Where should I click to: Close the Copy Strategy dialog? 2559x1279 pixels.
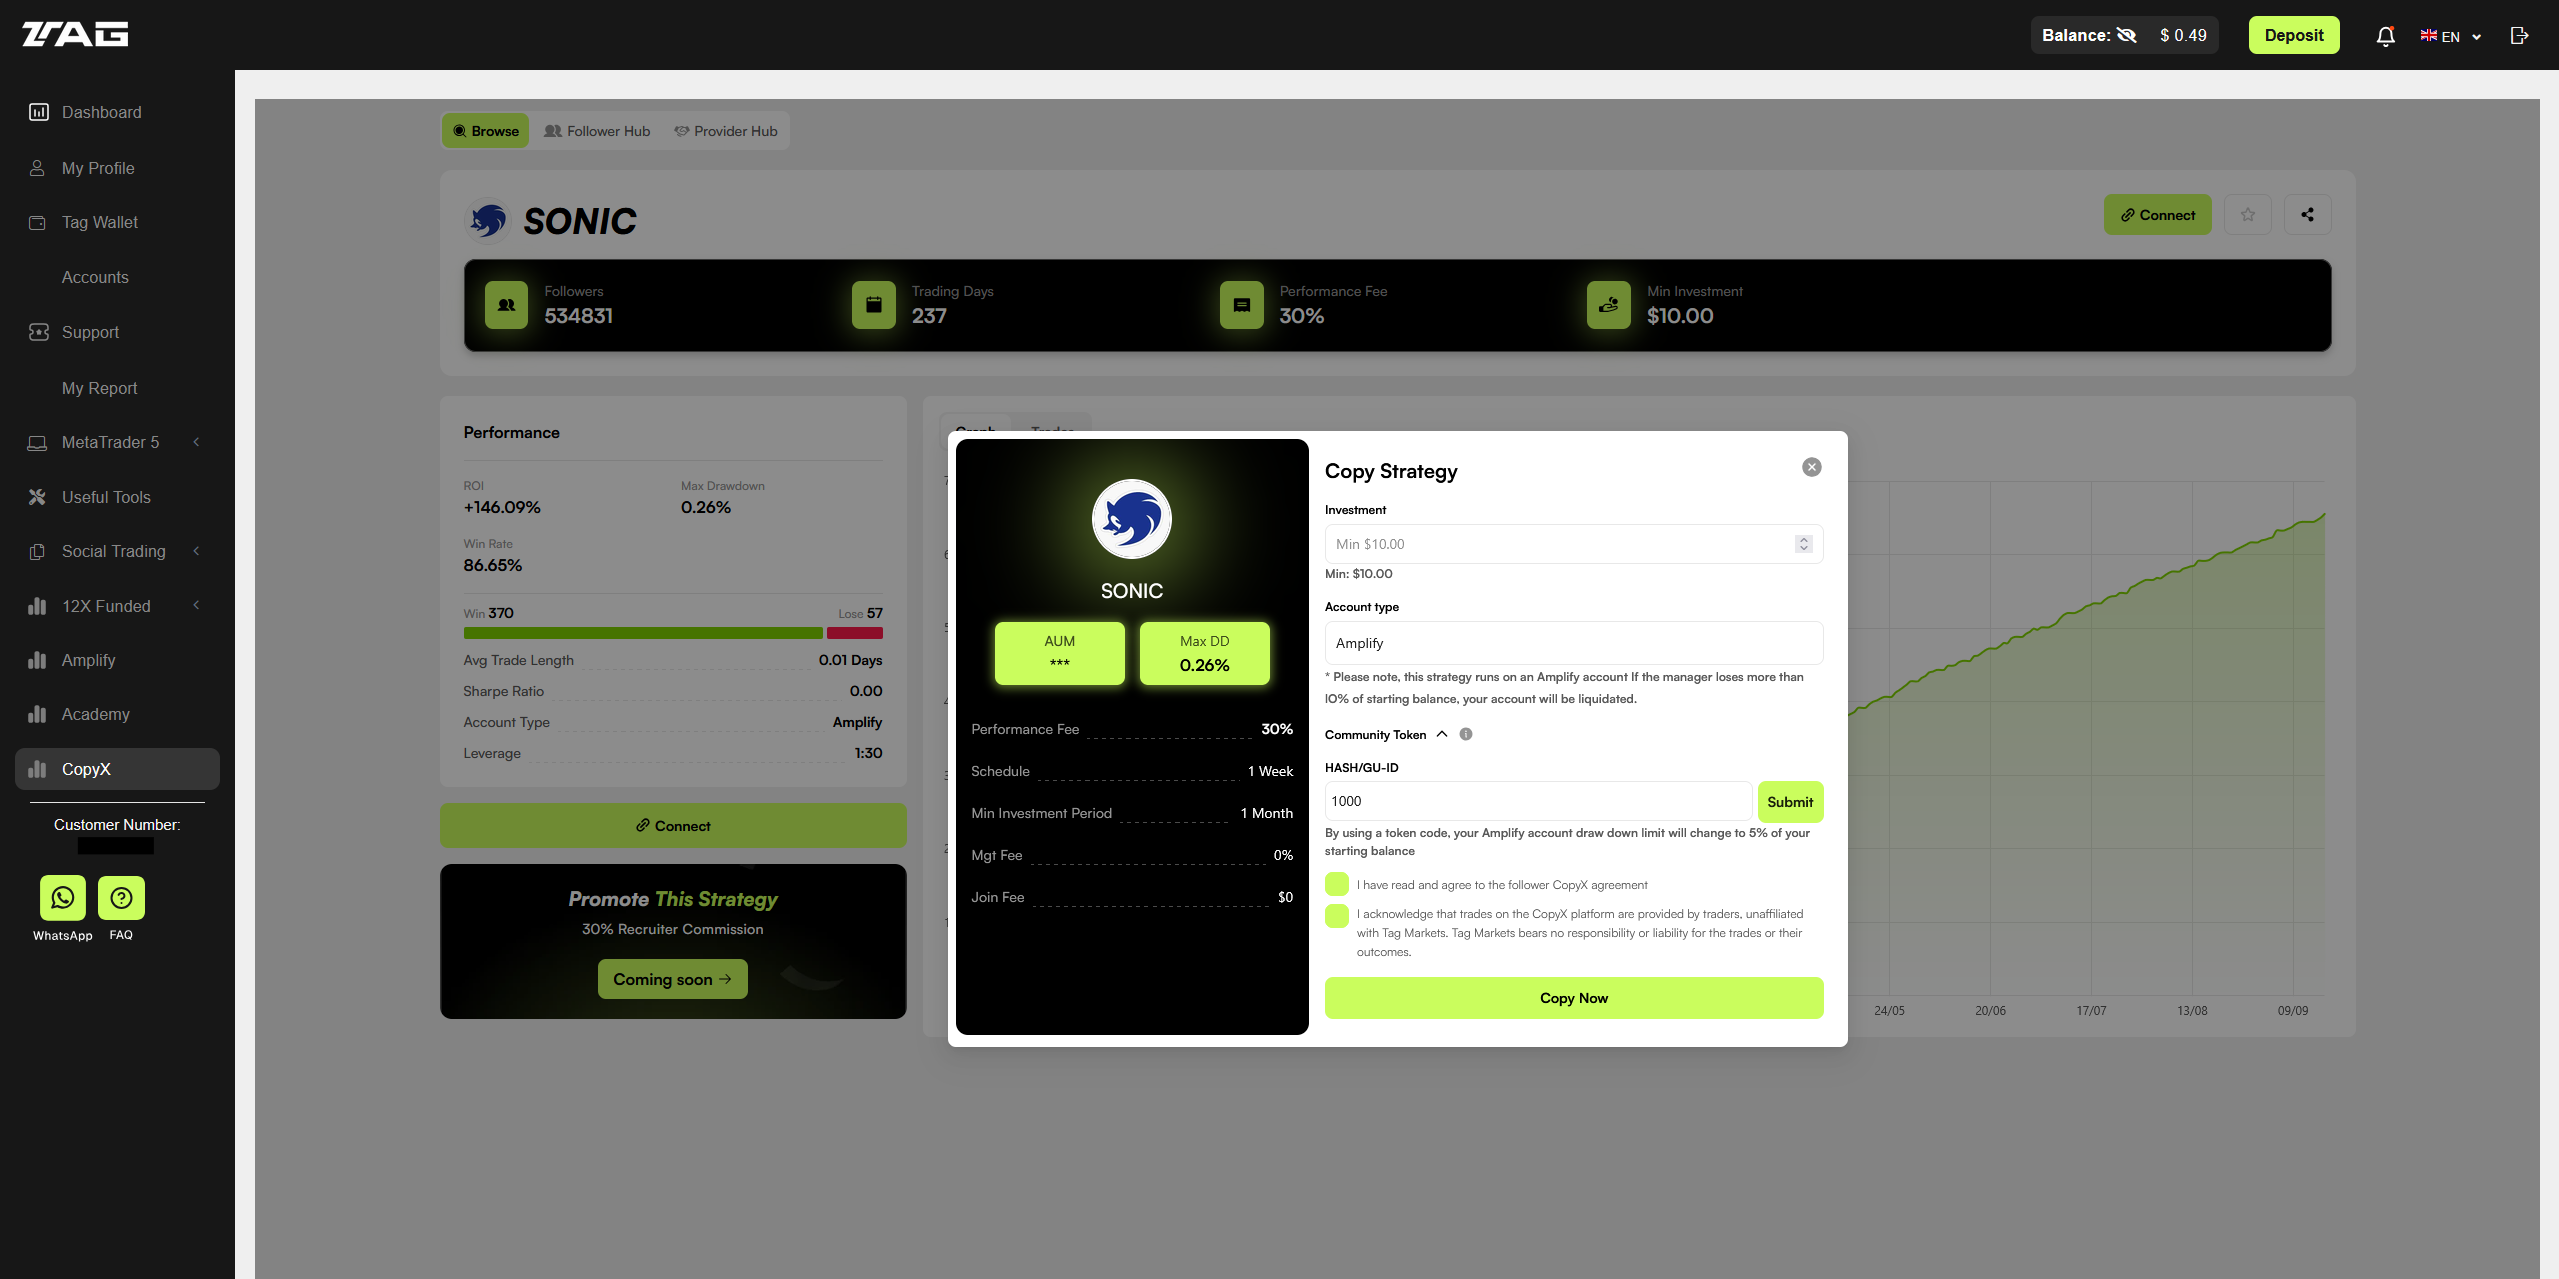click(x=1811, y=467)
